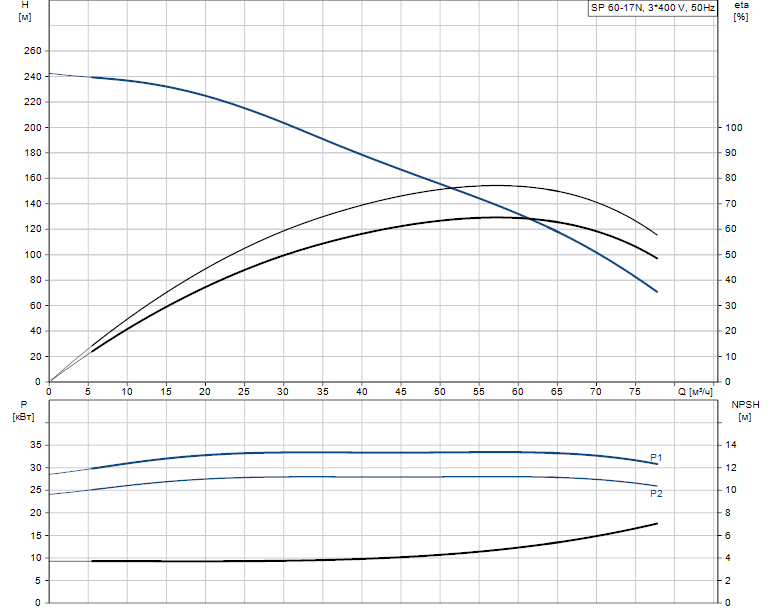Click the P2 power curve label
The height and width of the screenshot is (611, 774).
[656, 494]
